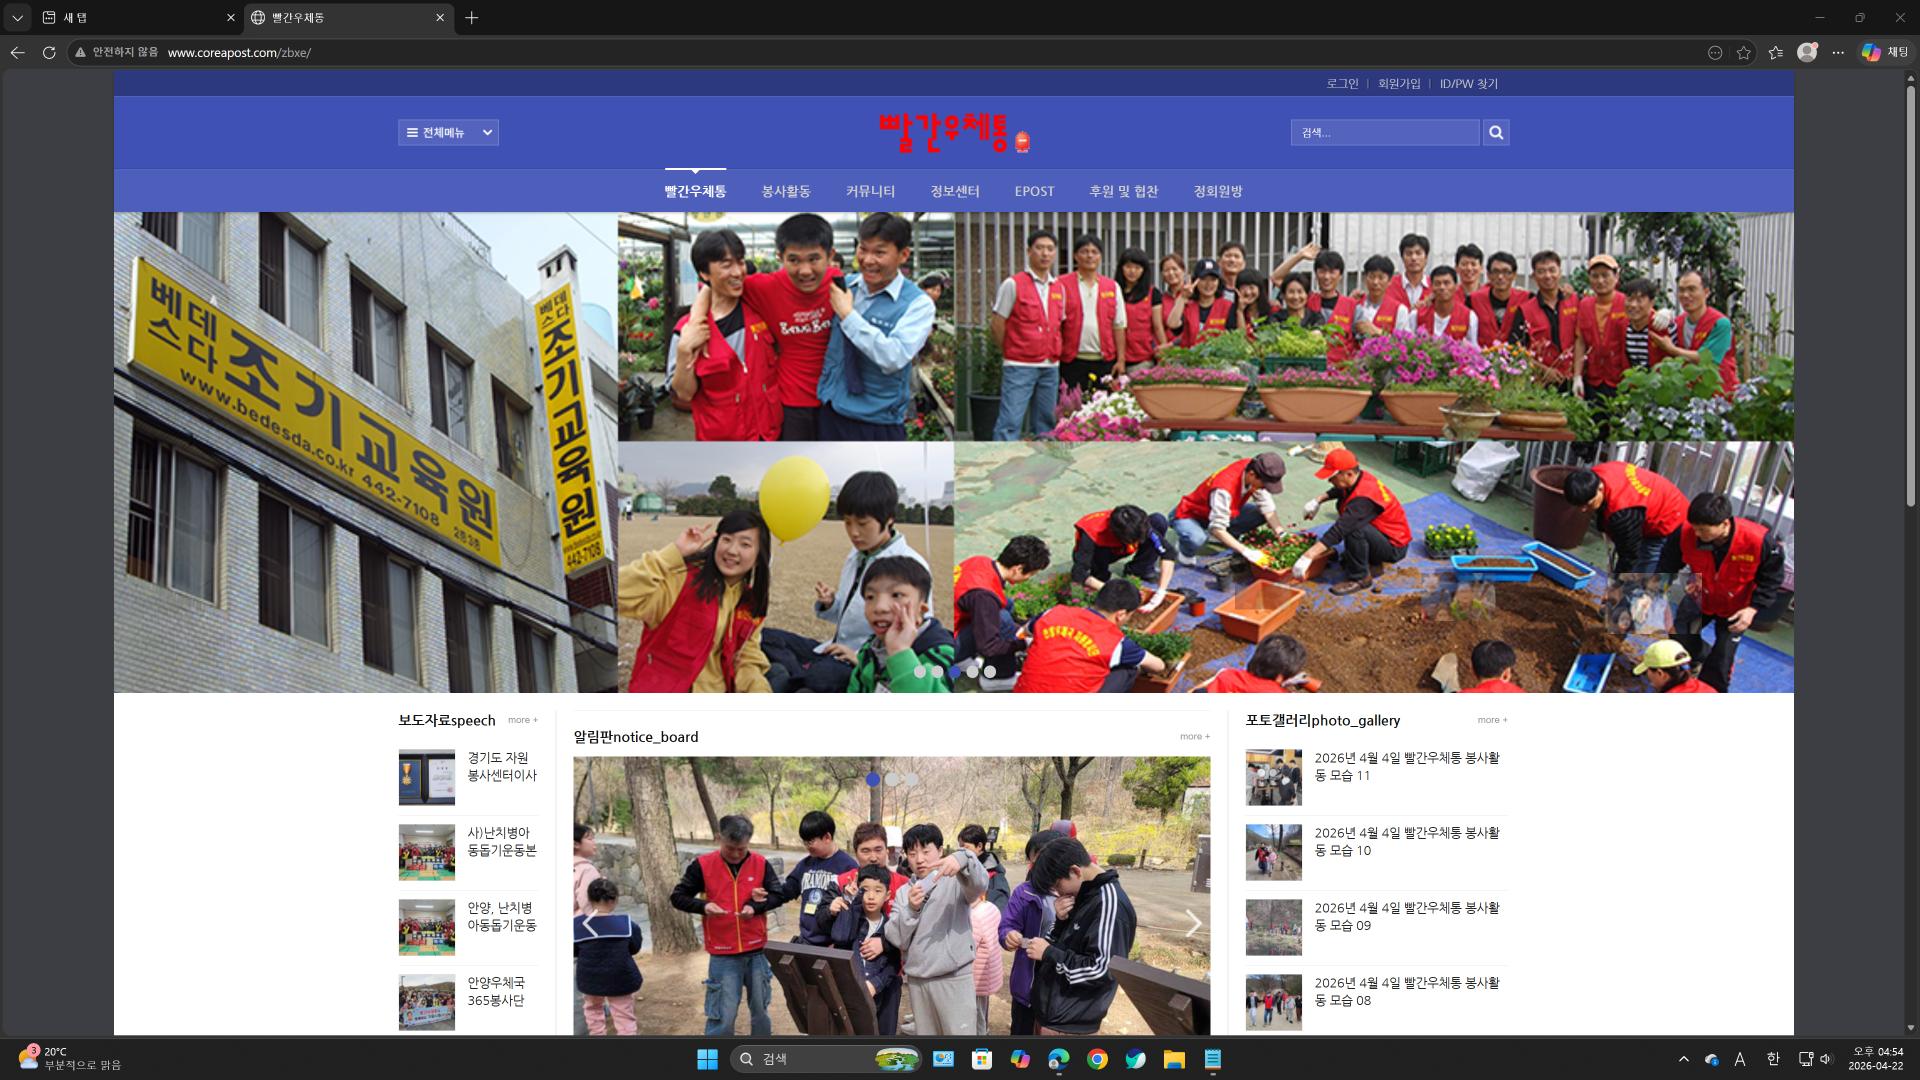
Task: Expand hidden system tray icons chevron
Action: (x=1683, y=1059)
